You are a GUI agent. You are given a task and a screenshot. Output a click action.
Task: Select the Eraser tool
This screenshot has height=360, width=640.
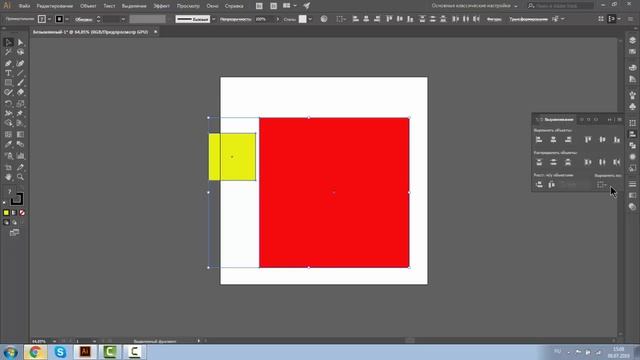pyautogui.click(x=20, y=92)
